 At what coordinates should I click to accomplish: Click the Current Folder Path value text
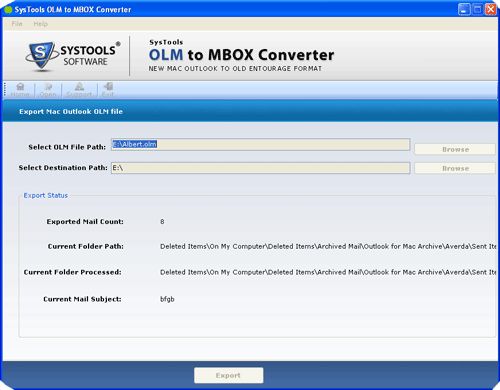click(328, 247)
